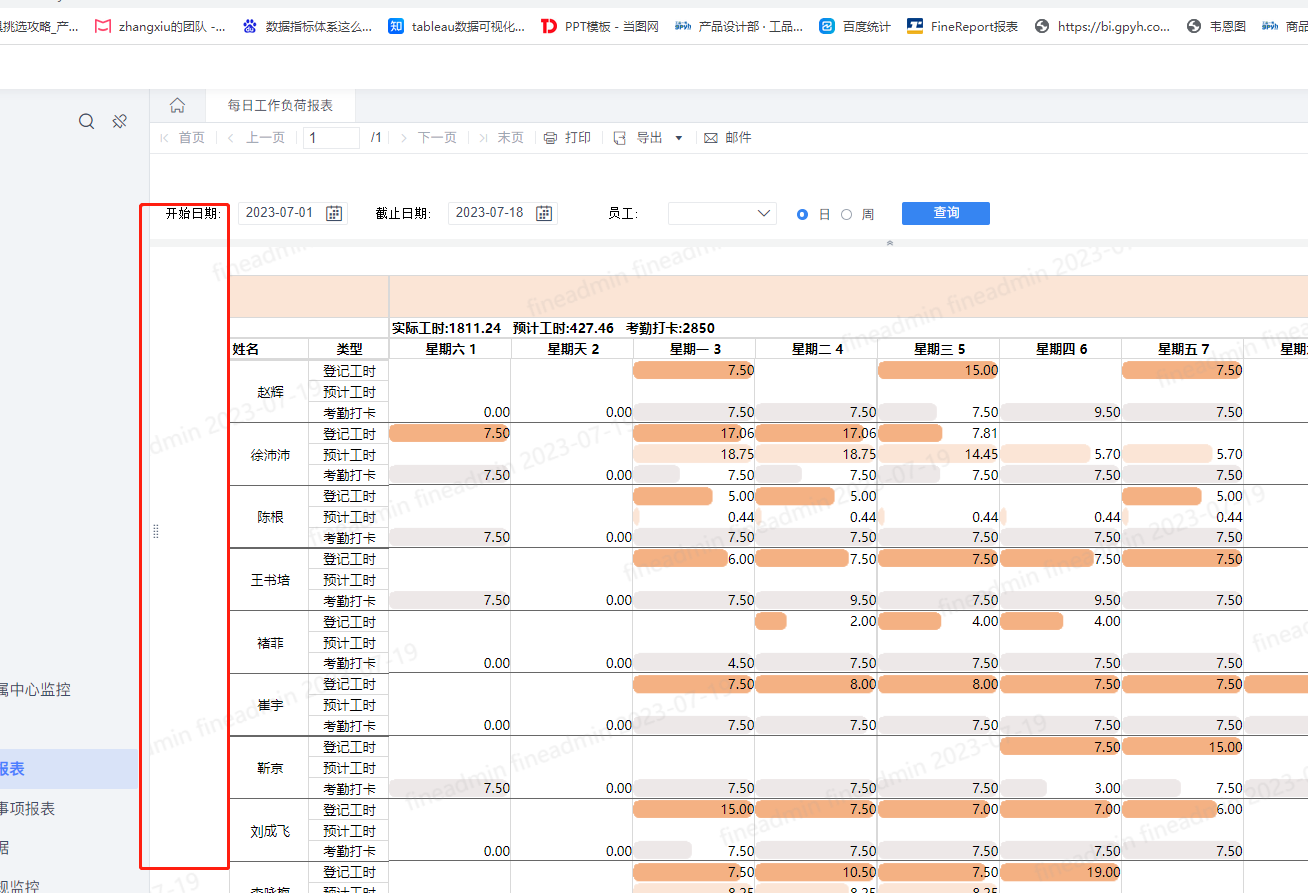Viewport: 1308px width, 893px height.
Task: Click the 预计工时:427.46 summary text
Action: [x=563, y=328]
